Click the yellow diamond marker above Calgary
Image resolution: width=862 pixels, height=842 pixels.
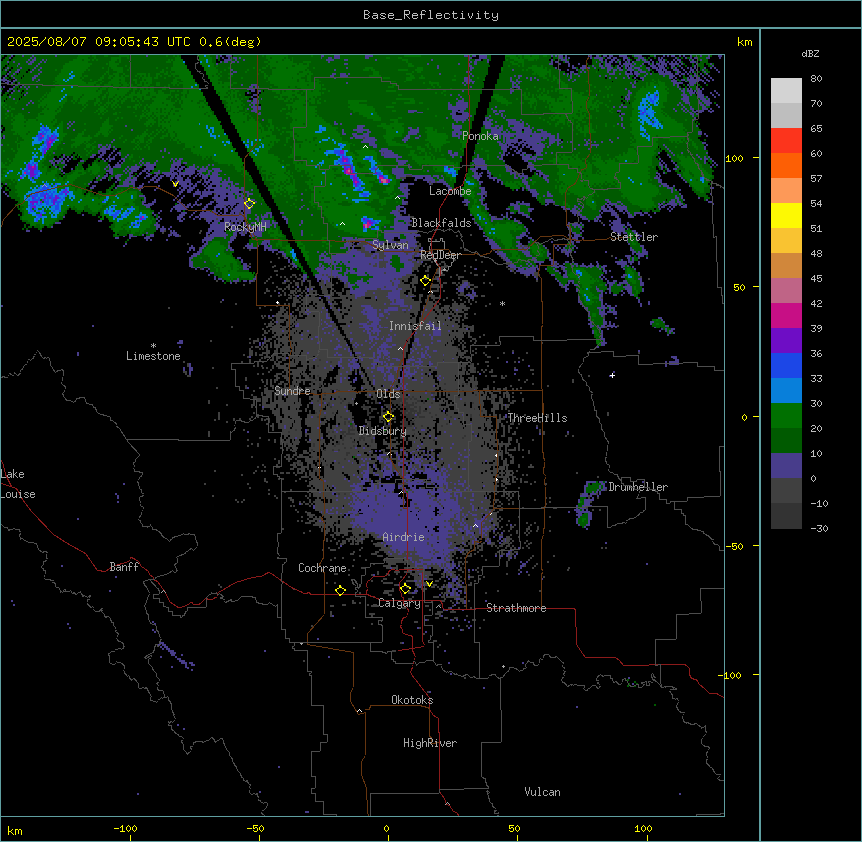coord(405,589)
